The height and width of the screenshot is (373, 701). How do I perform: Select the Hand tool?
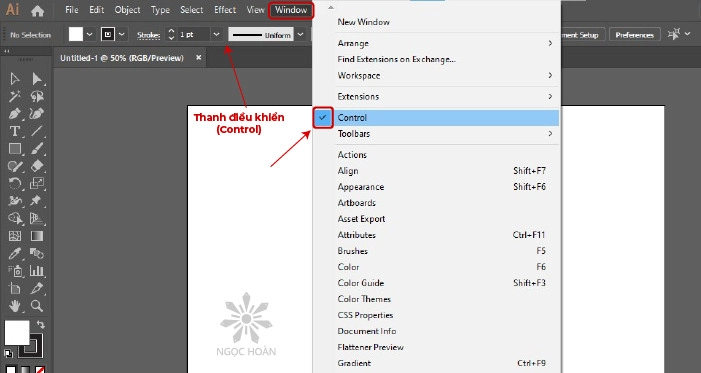point(15,306)
